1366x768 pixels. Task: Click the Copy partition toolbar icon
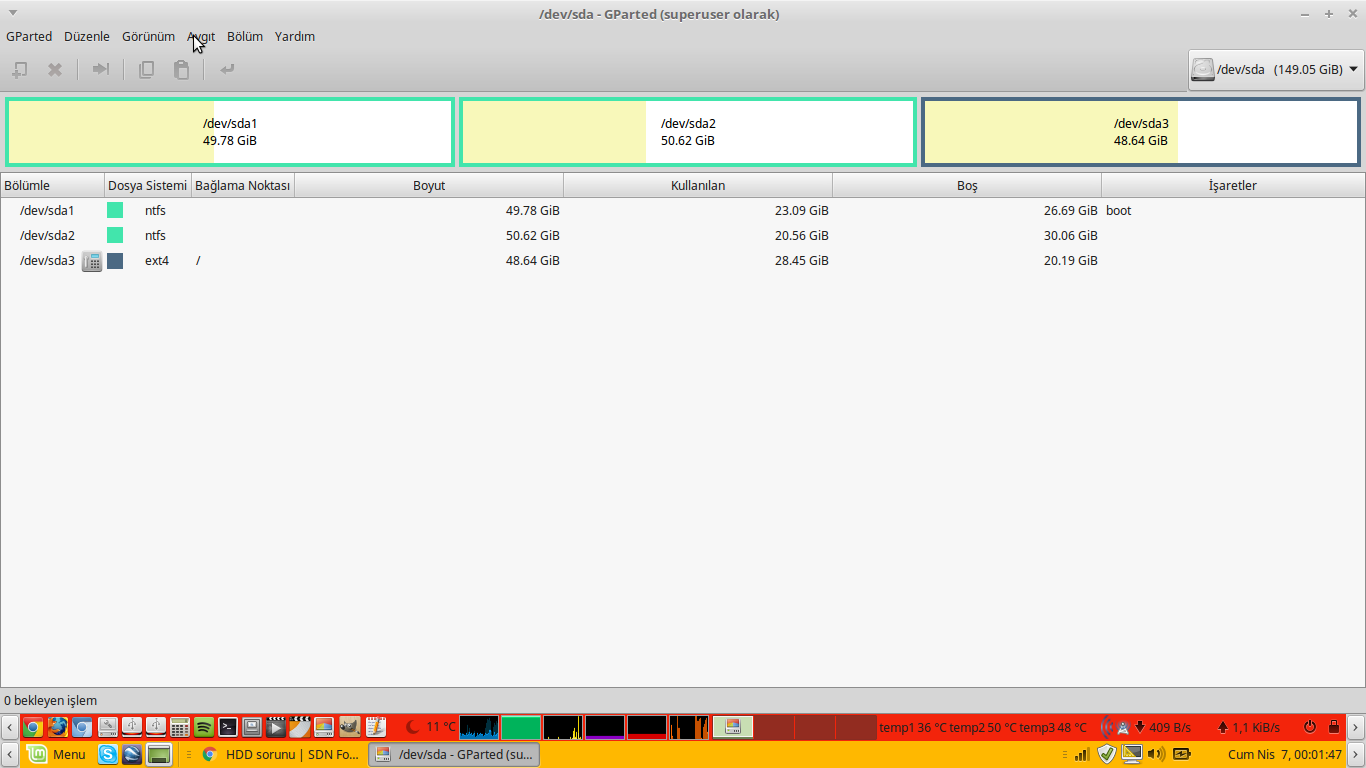146,69
